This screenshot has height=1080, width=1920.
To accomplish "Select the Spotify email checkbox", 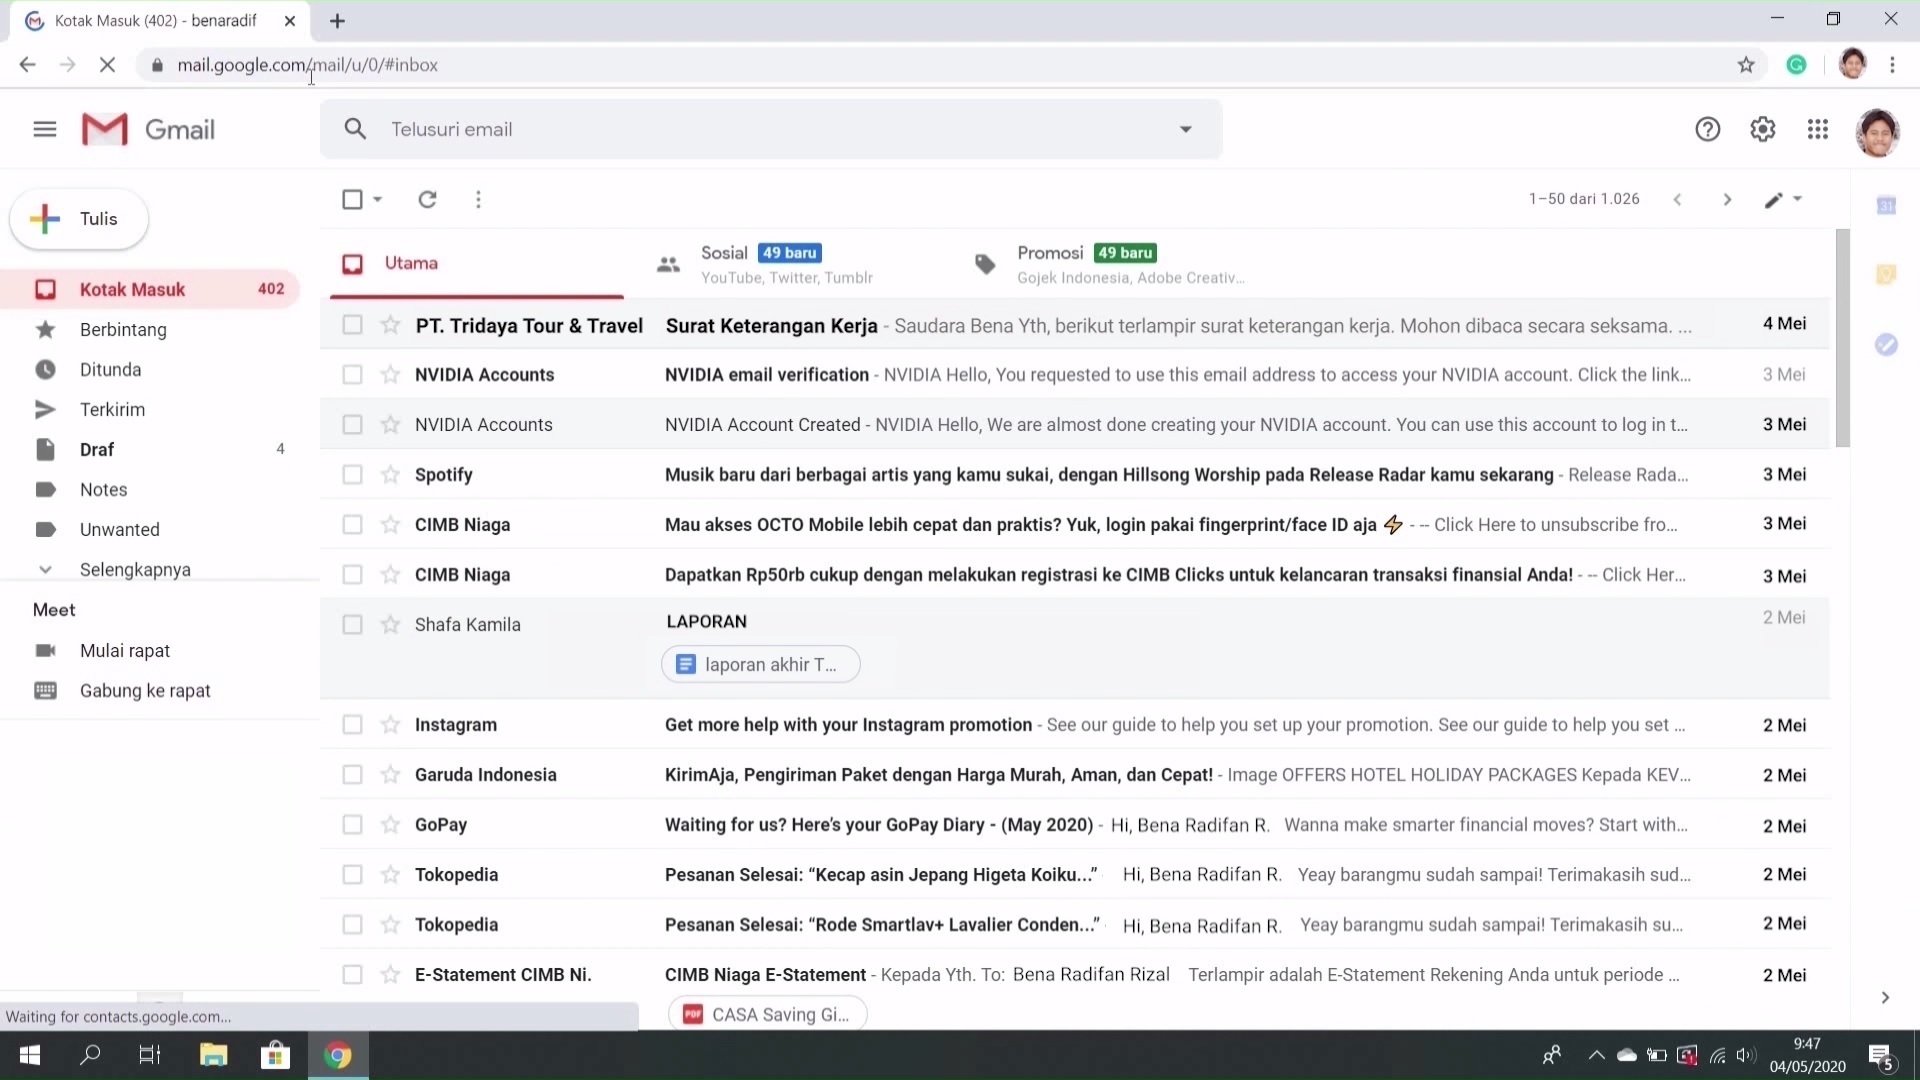I will coord(352,475).
